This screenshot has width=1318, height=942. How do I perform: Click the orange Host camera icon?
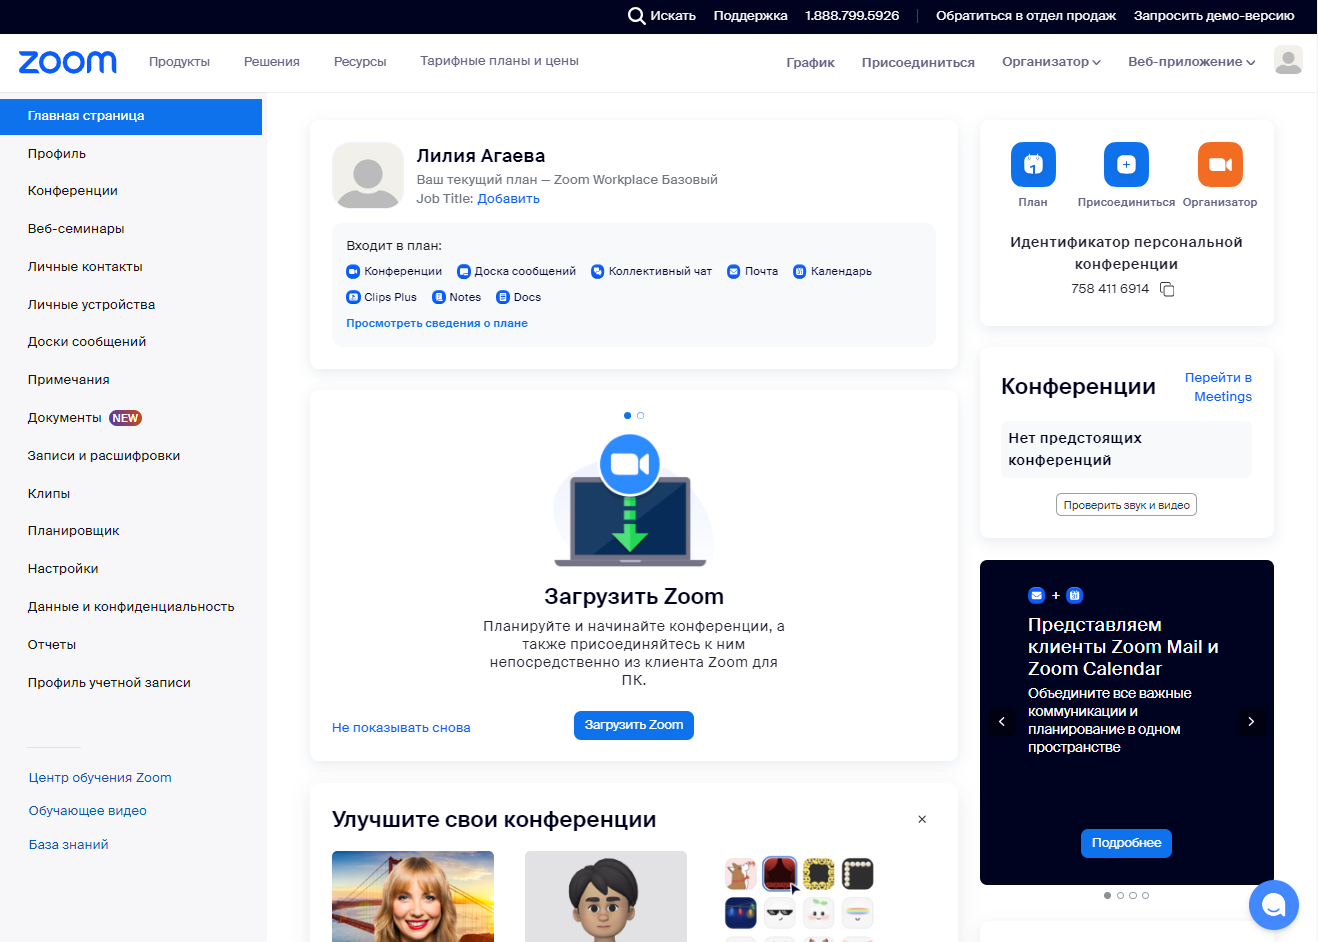(1220, 164)
